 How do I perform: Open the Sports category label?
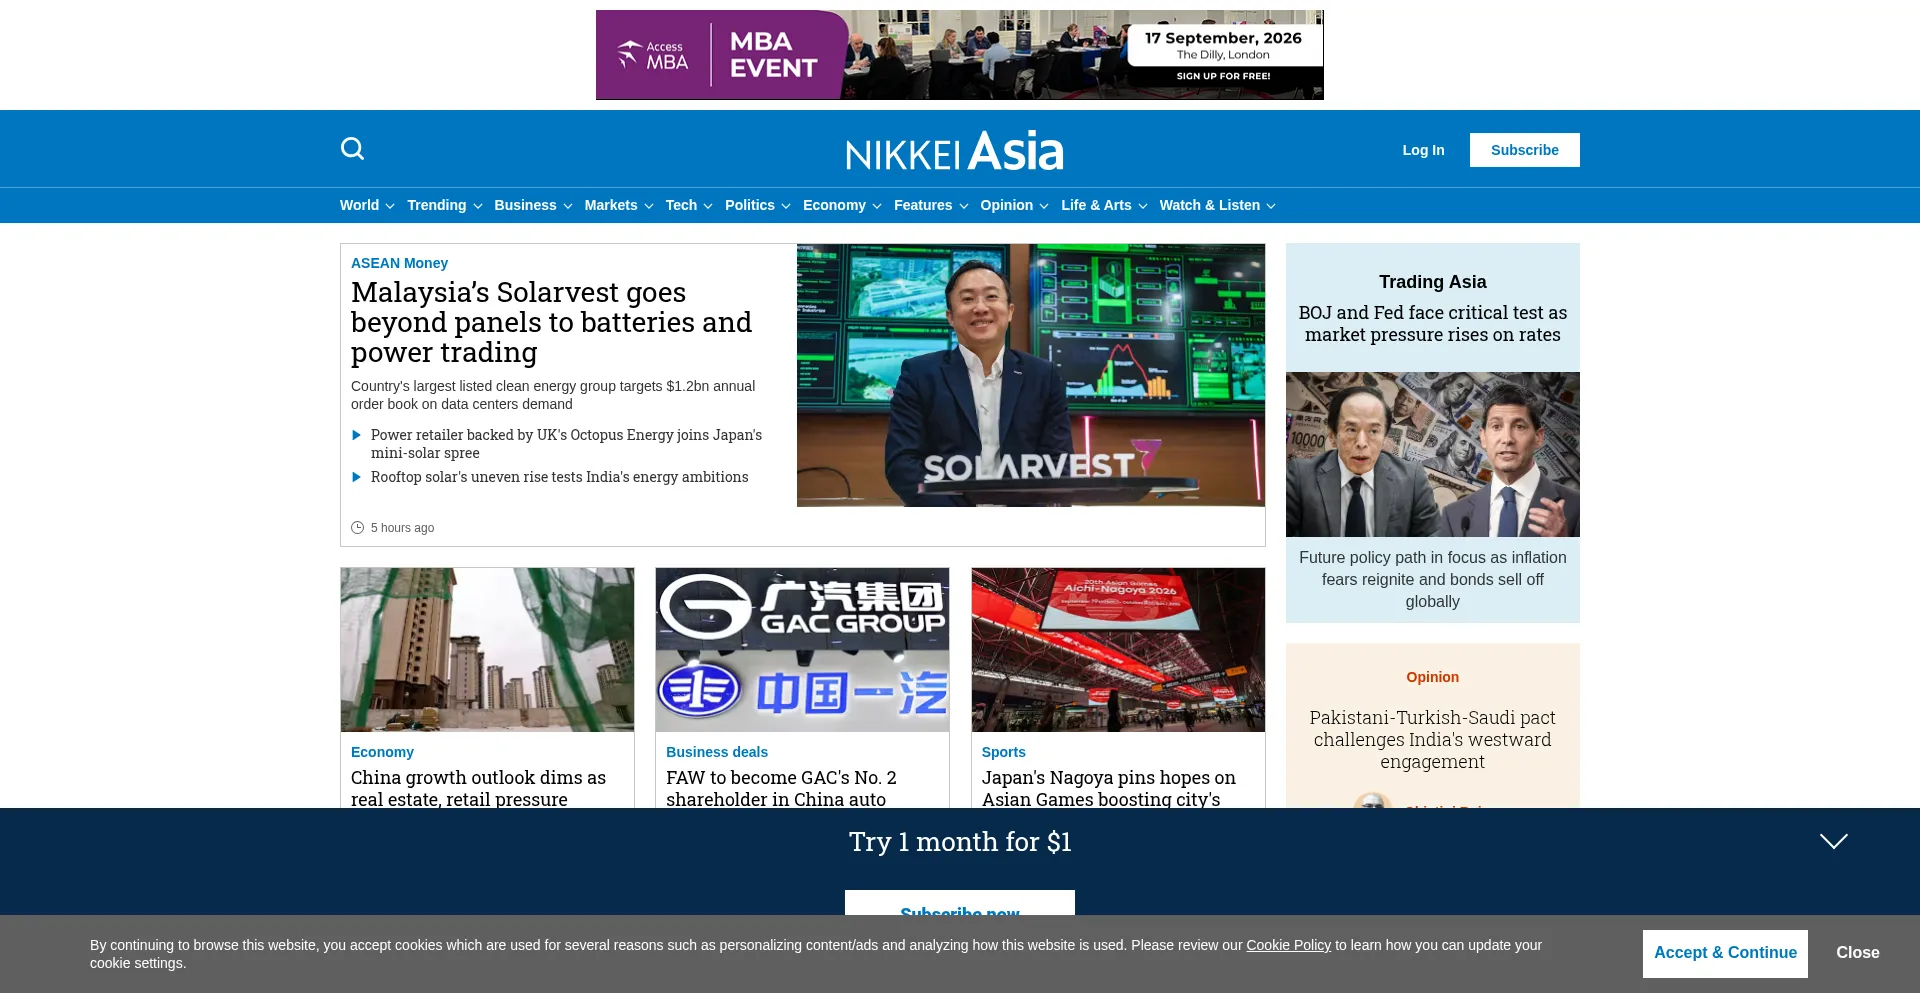1003,752
